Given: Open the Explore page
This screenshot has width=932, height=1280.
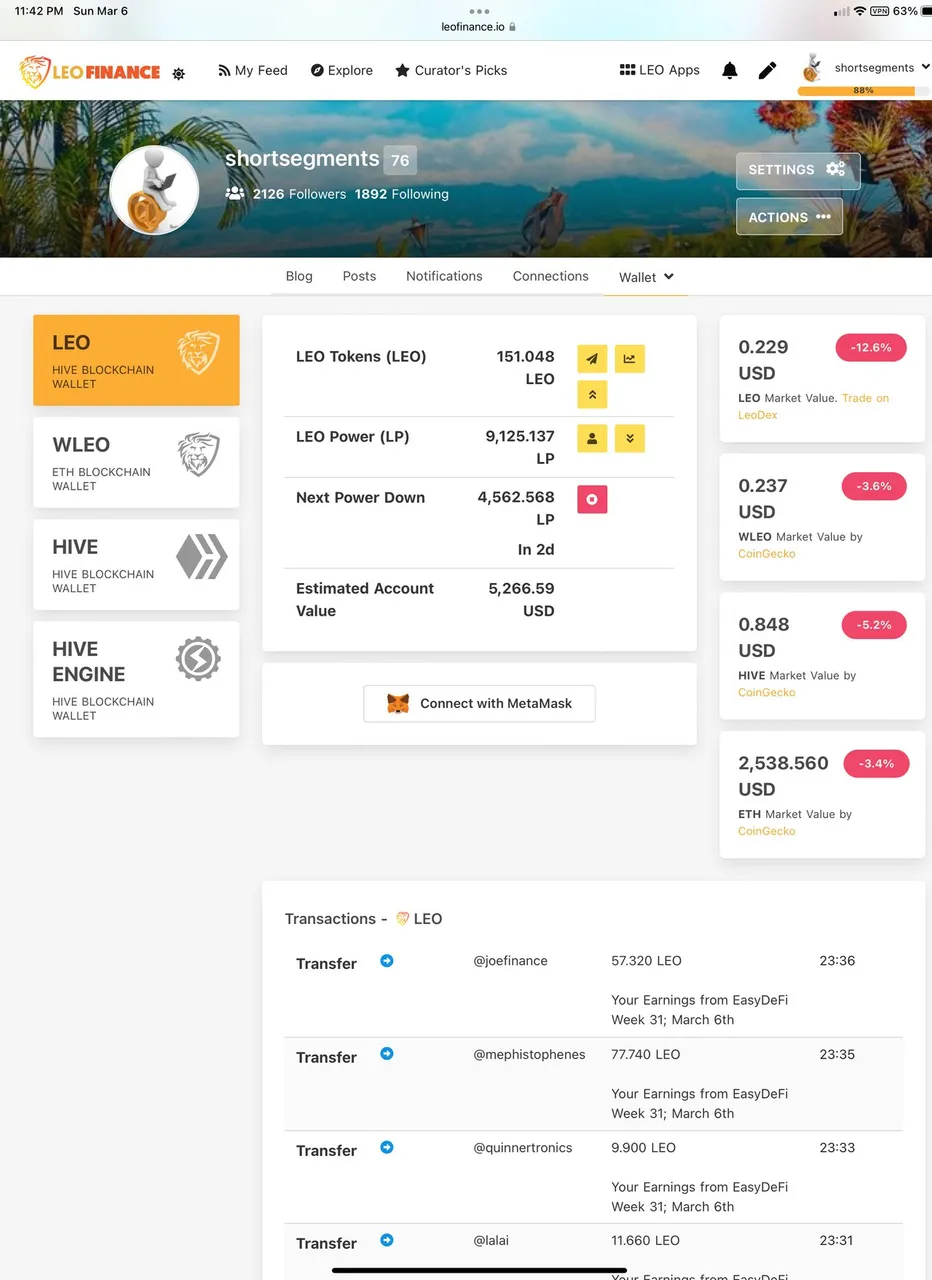Looking at the screenshot, I should pyautogui.click(x=342, y=70).
